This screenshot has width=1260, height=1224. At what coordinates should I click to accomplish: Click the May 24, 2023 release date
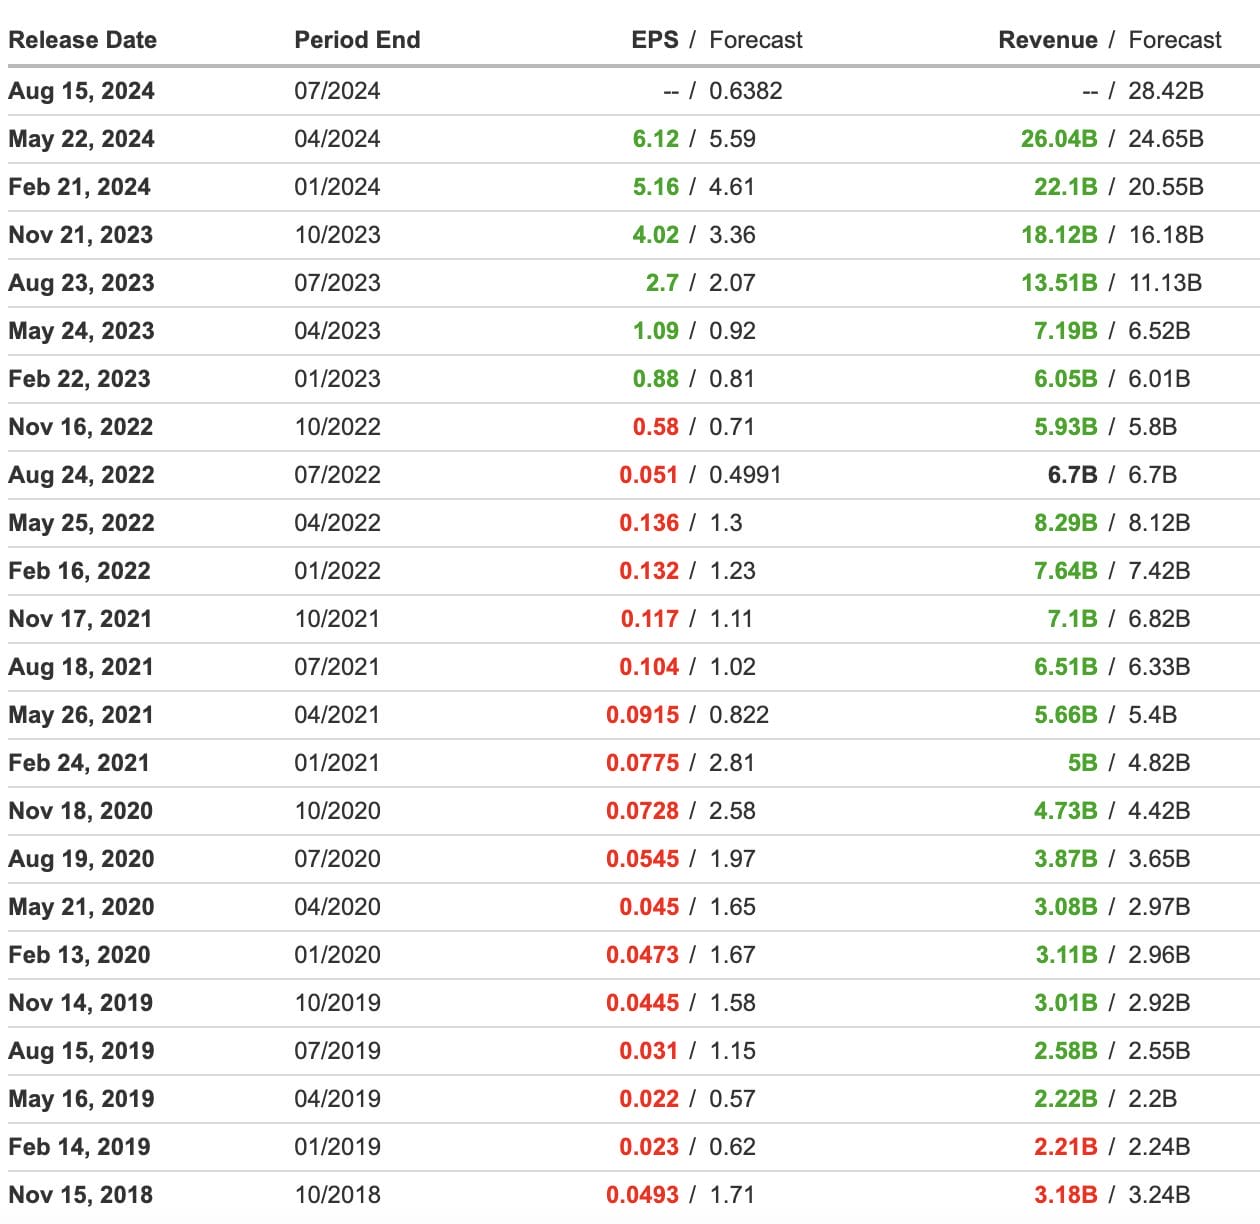point(81,331)
